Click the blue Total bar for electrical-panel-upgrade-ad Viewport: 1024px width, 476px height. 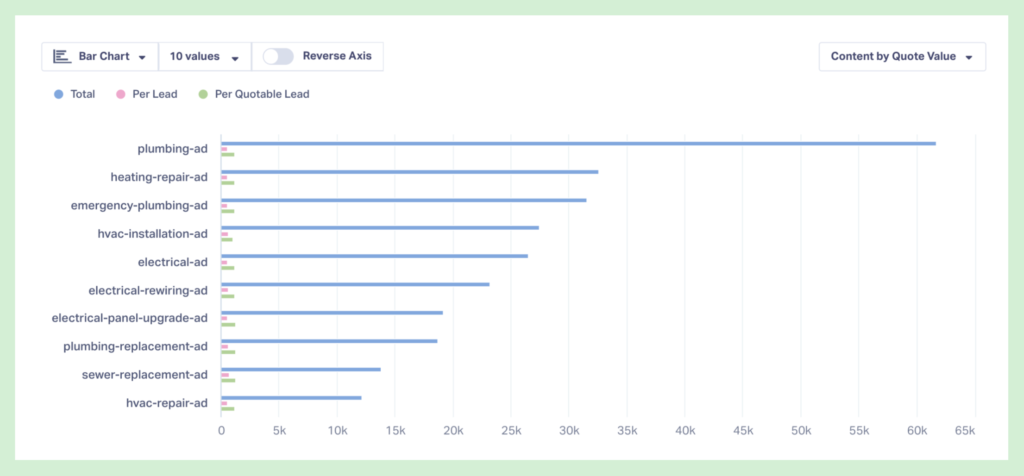(332, 313)
